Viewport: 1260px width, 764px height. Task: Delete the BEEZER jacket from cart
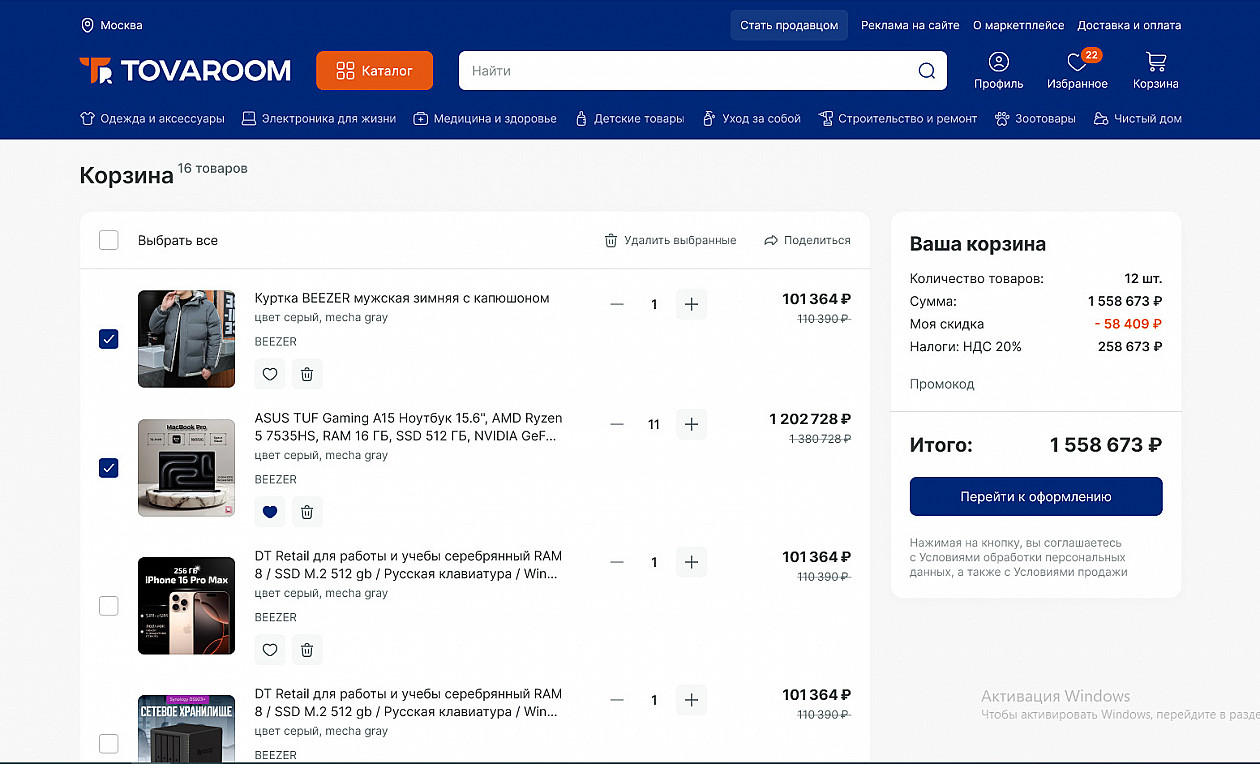[x=307, y=374]
